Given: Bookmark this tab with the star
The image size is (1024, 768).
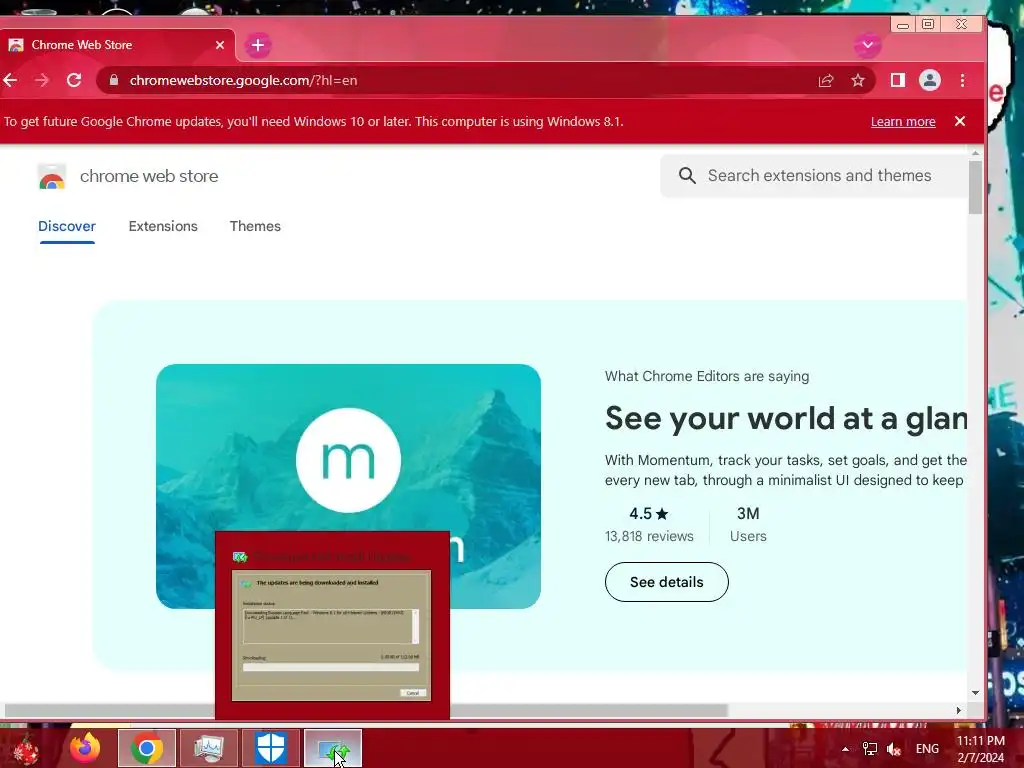Looking at the screenshot, I should coord(858,80).
